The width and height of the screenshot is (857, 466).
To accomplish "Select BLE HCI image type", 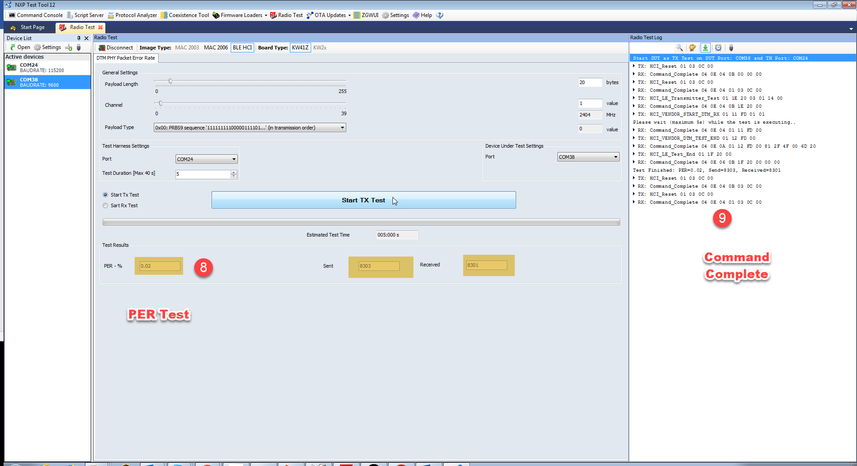I will (x=242, y=48).
